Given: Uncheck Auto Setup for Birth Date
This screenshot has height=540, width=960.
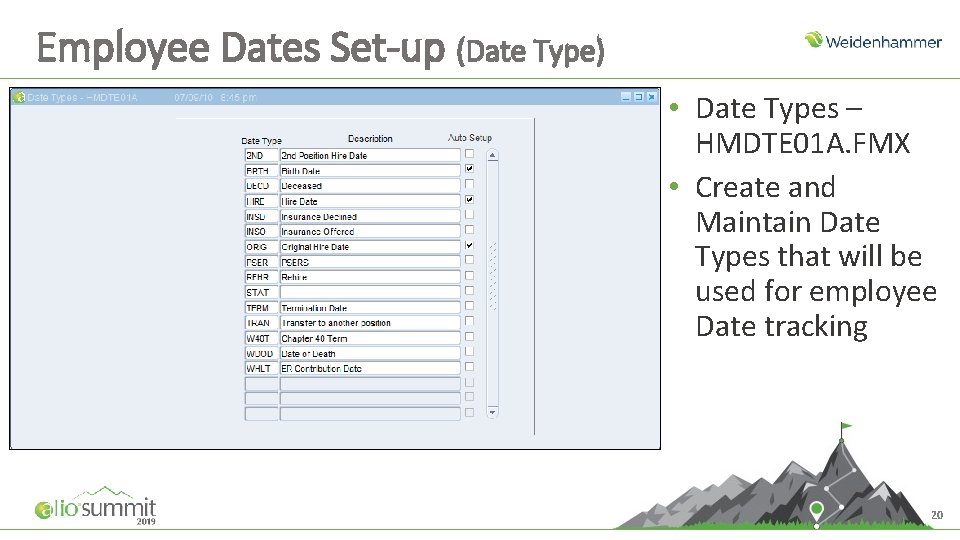Looking at the screenshot, I should click(x=469, y=169).
